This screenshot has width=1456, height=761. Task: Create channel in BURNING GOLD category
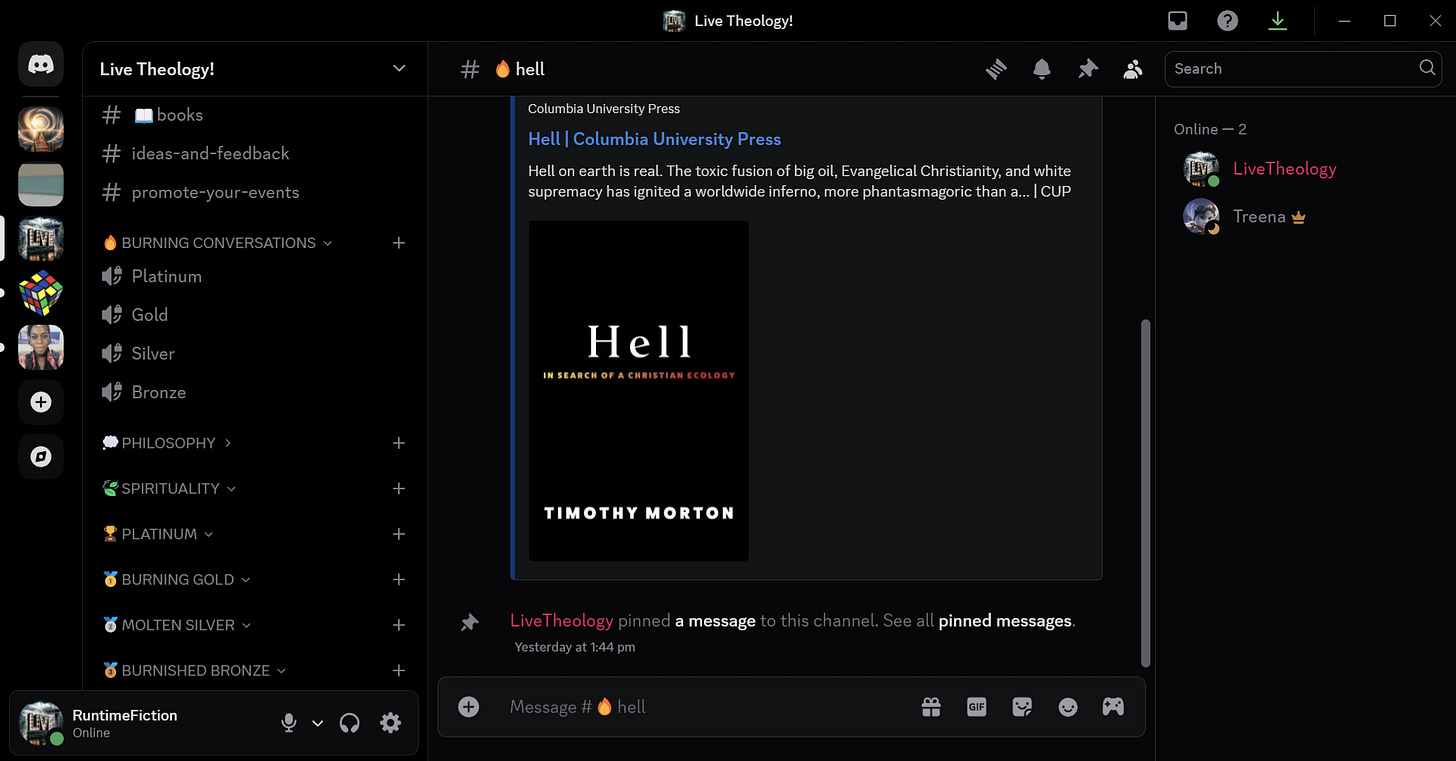[x=399, y=580]
